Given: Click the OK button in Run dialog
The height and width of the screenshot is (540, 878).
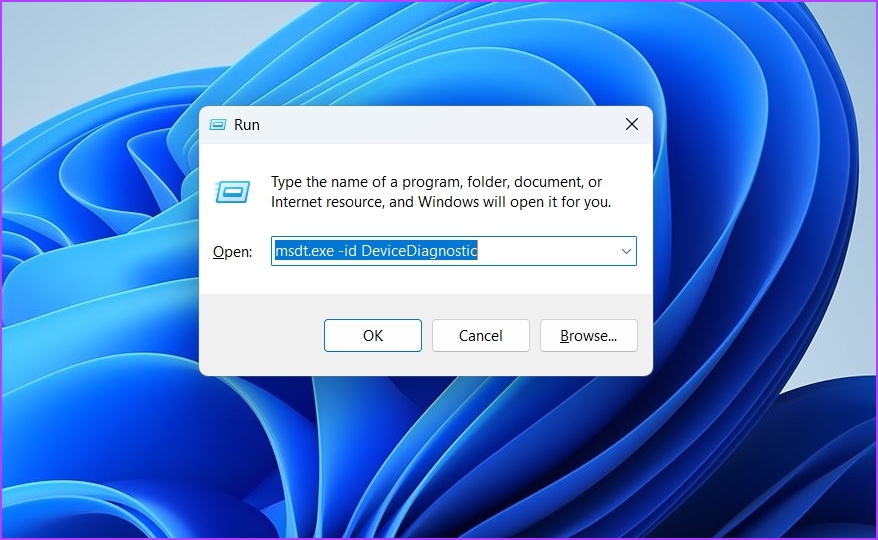Looking at the screenshot, I should pyautogui.click(x=372, y=336).
